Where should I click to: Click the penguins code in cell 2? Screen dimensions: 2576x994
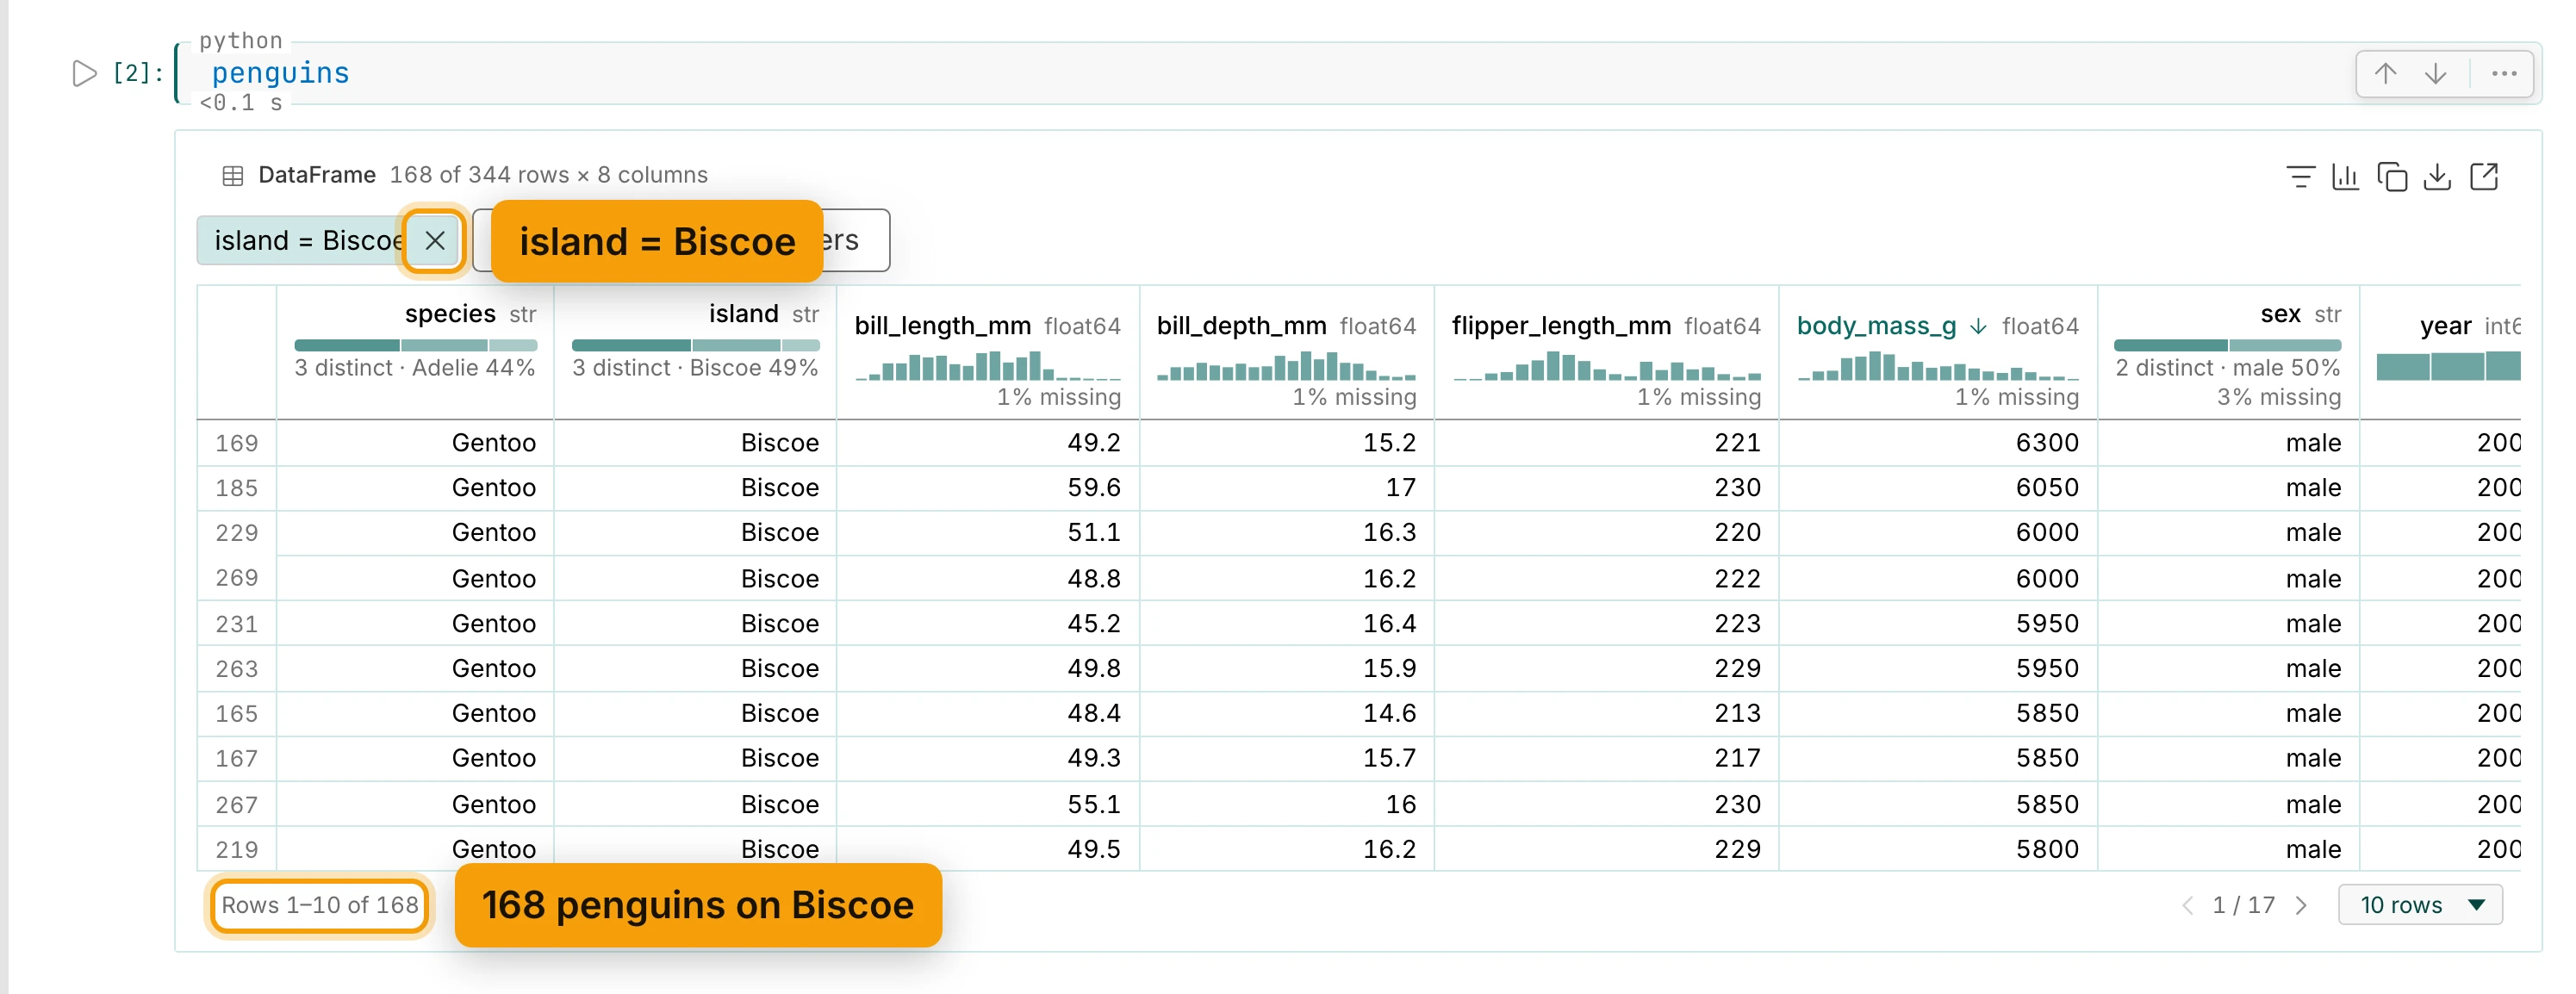(280, 73)
